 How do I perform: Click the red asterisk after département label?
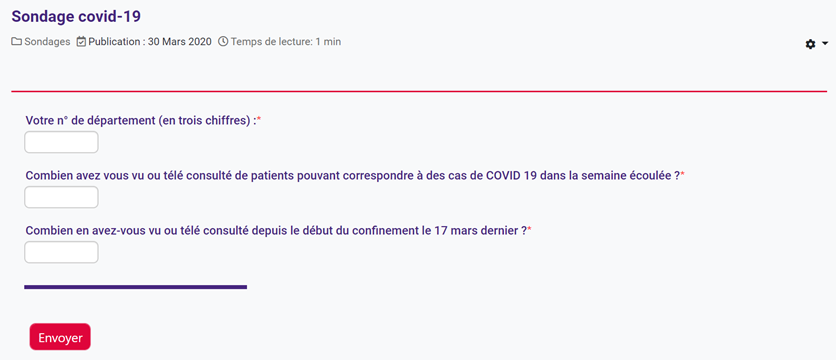[259, 119]
